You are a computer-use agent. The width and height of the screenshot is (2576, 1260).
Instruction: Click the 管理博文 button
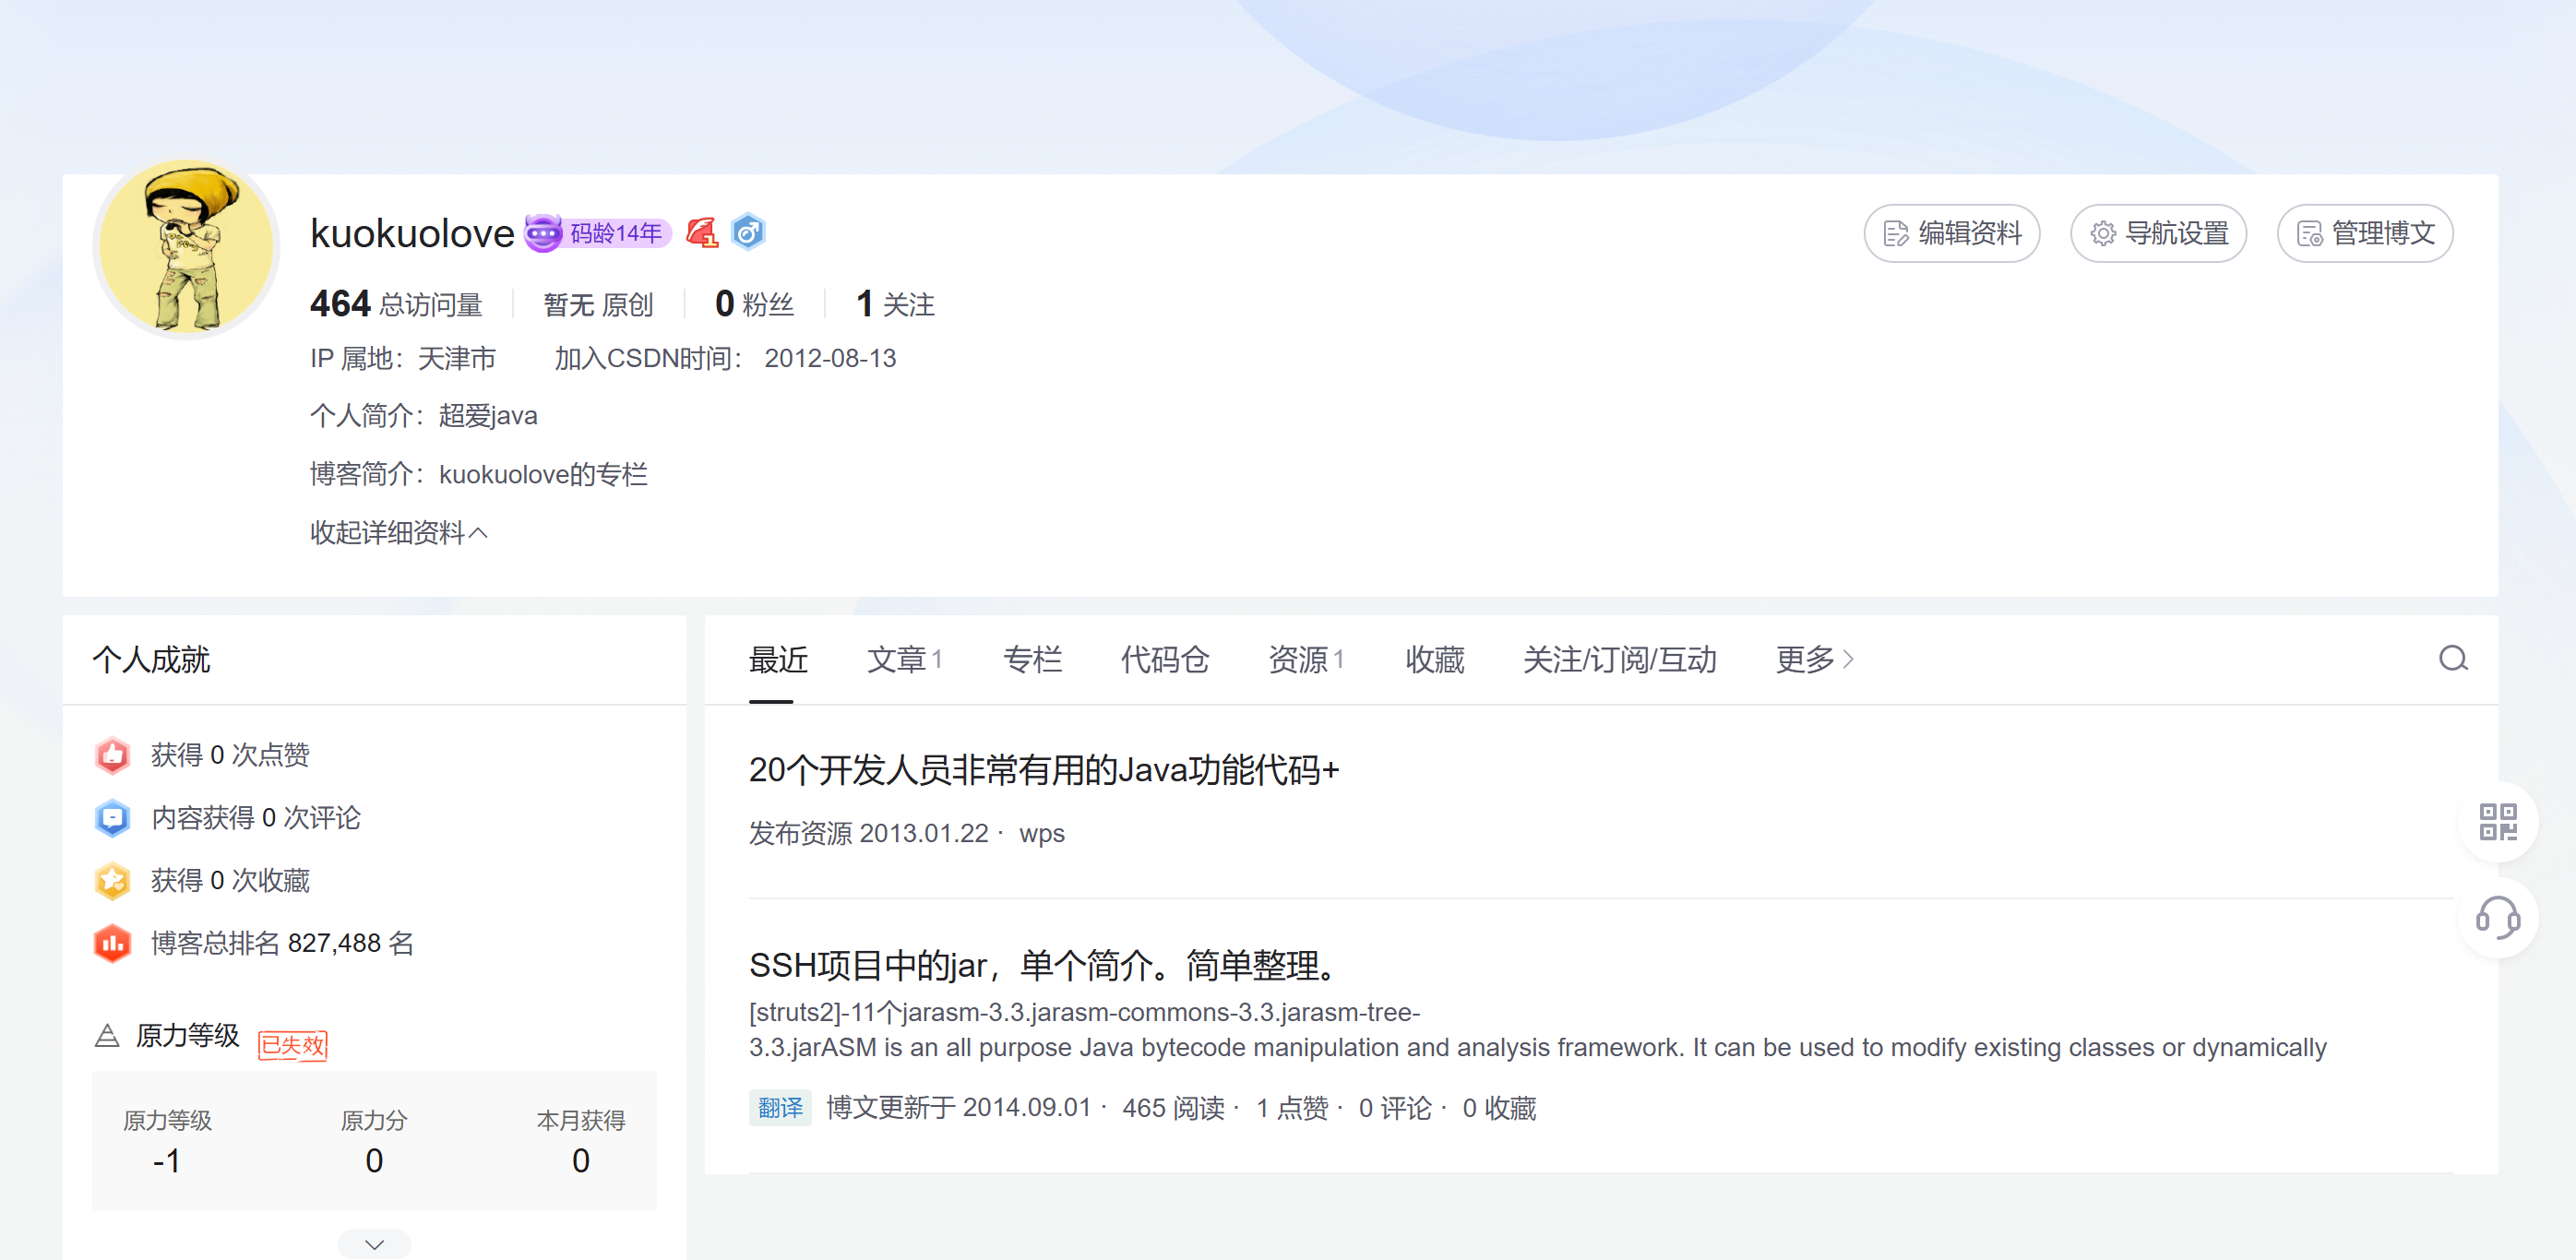pyautogui.click(x=2364, y=233)
